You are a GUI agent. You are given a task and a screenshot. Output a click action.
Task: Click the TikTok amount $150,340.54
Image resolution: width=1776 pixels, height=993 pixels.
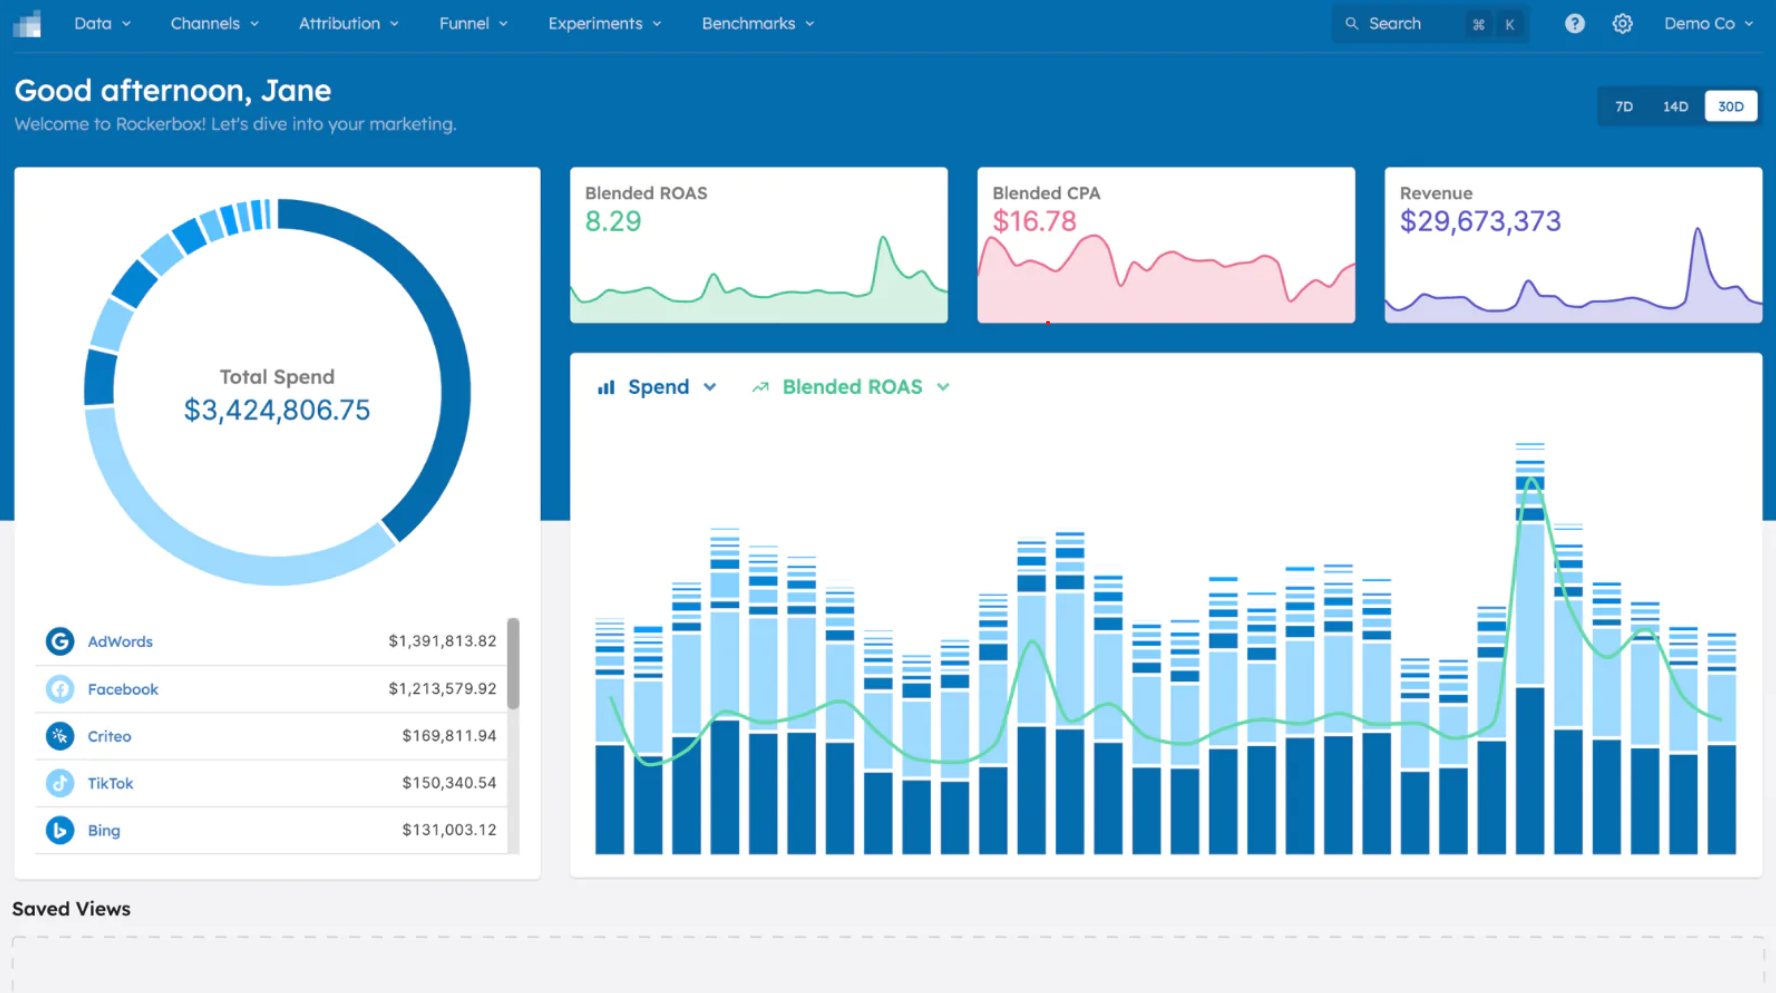(449, 782)
